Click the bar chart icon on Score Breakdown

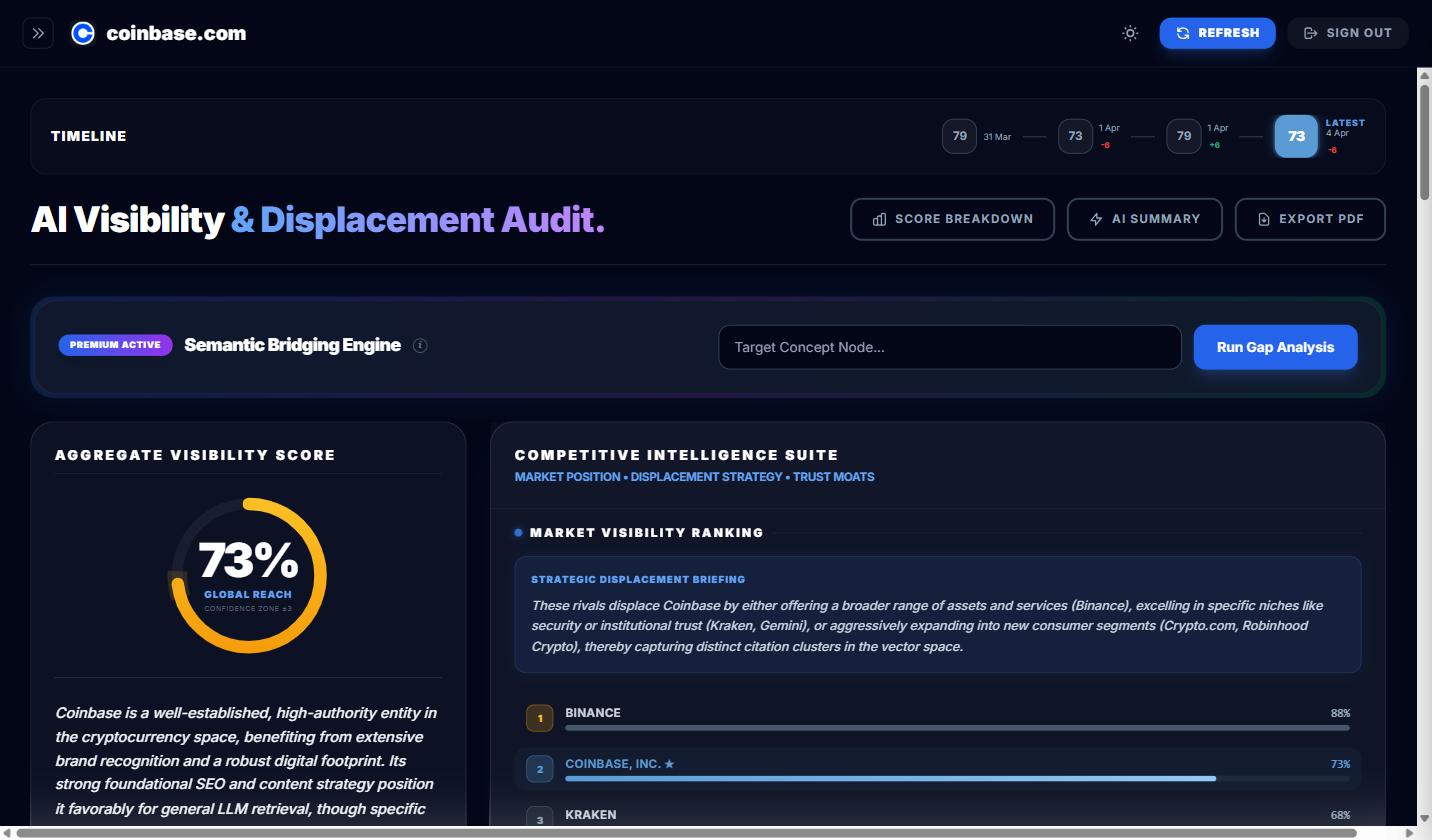[881, 219]
